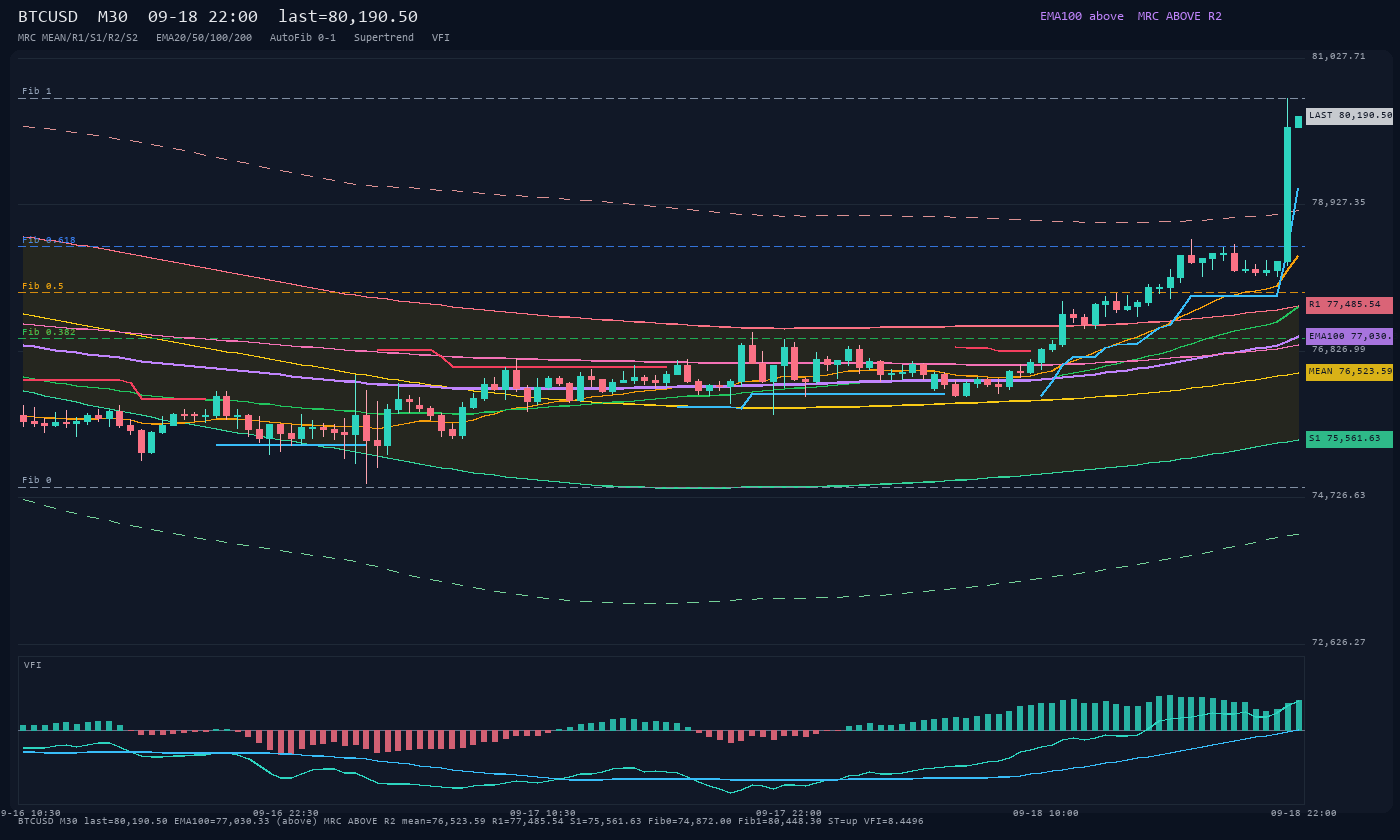Image resolution: width=1400 pixels, height=840 pixels.
Task: Select the AutoFib 0-1 legend entry
Action: [303, 37]
